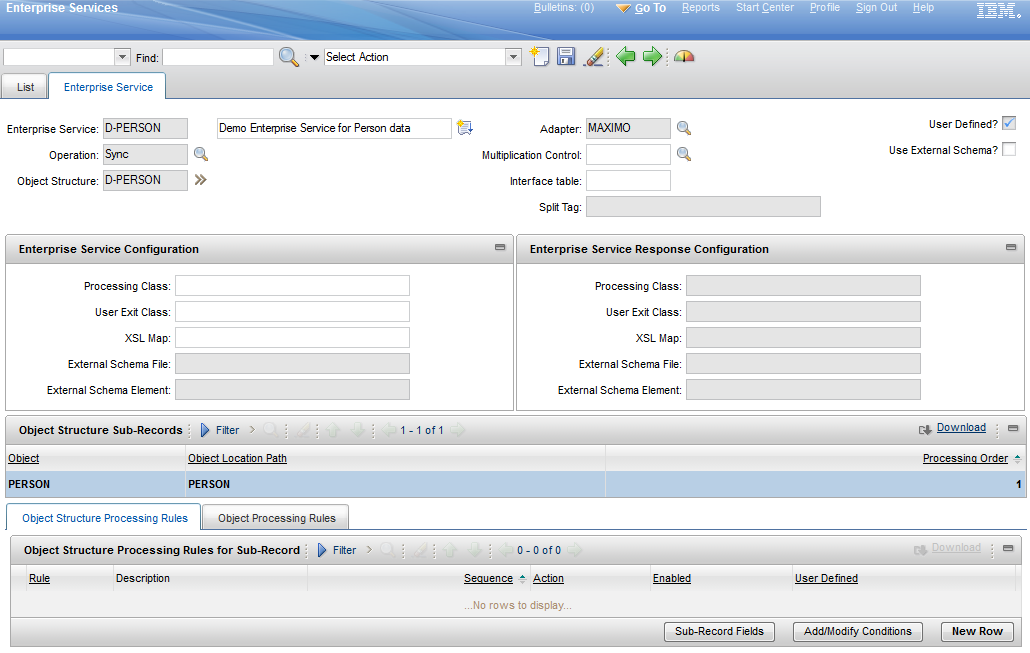The image size is (1030, 653).
Task: Create a new enterprise service record
Action: point(540,57)
